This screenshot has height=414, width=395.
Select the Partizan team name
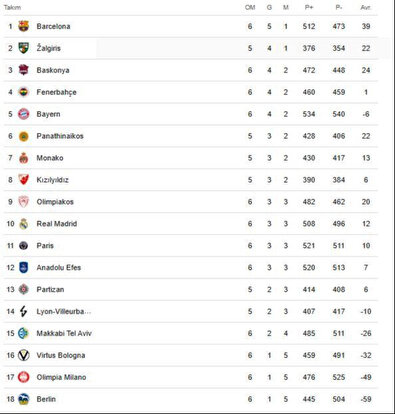tap(50, 290)
